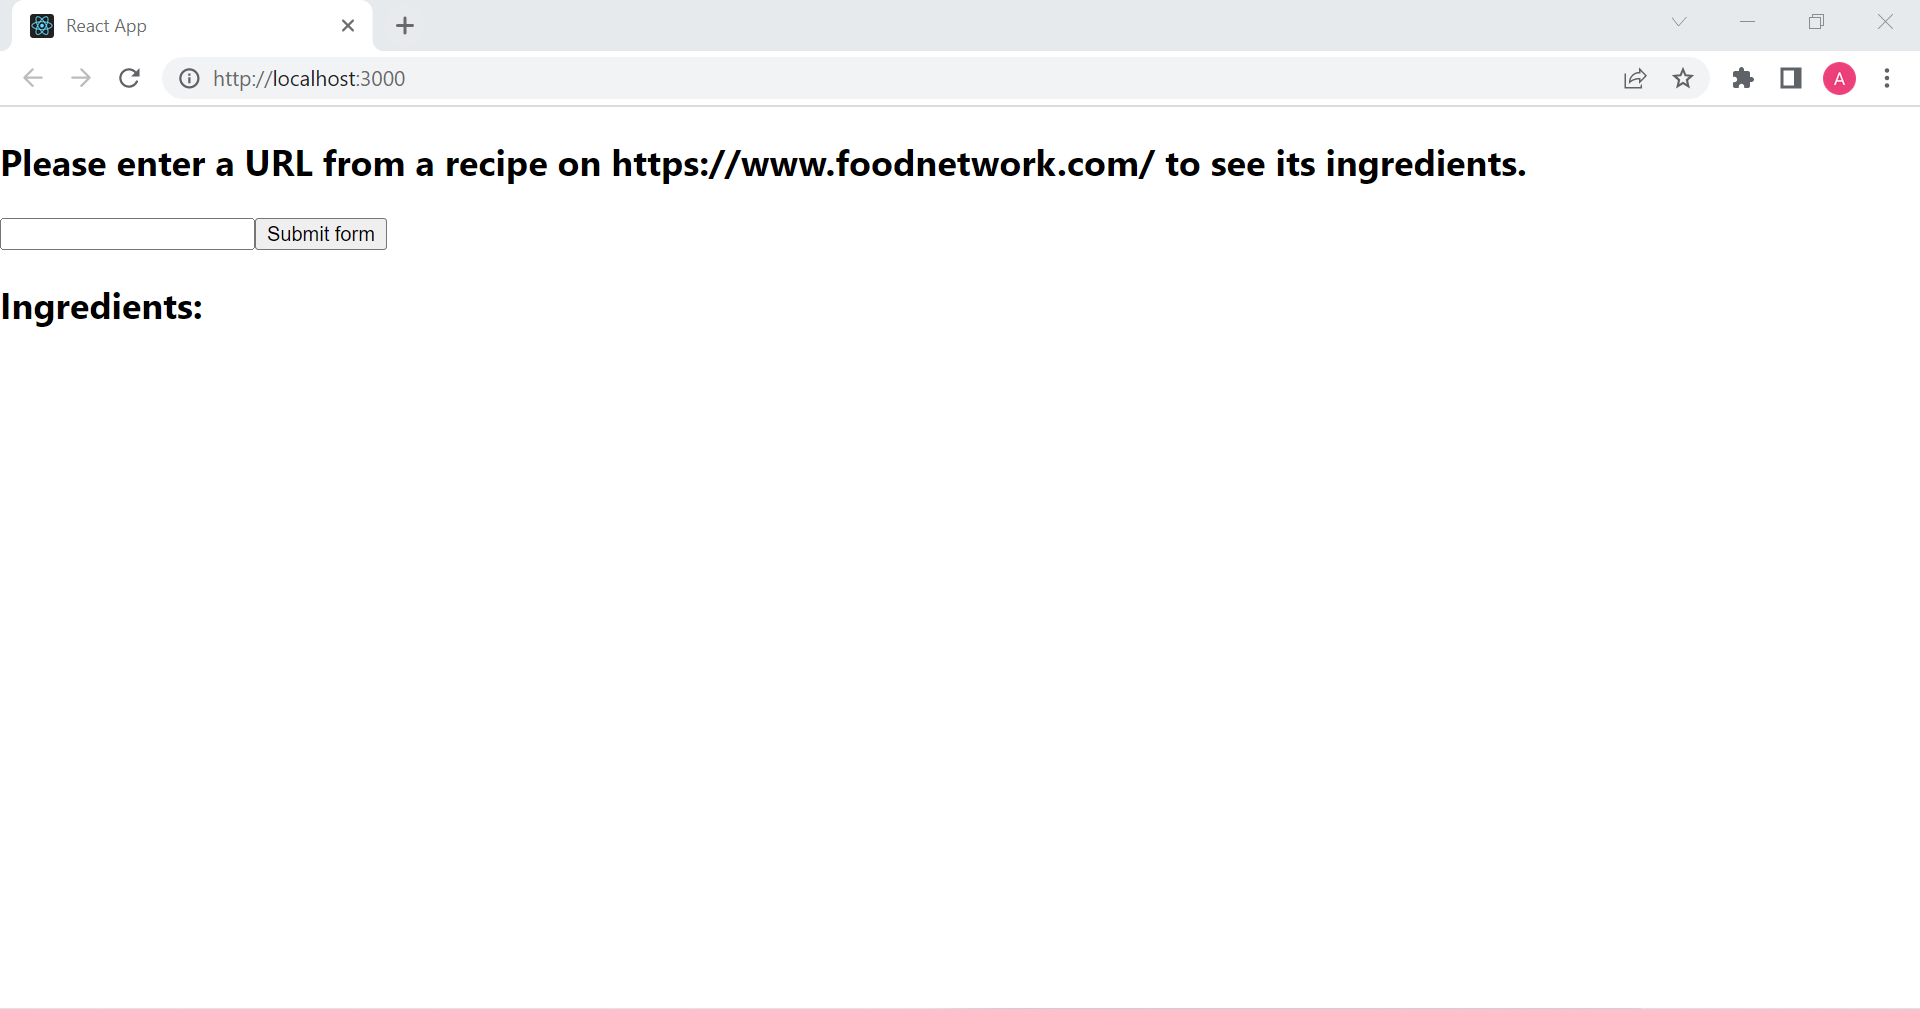The width and height of the screenshot is (1920, 1009).
Task: Bookmark this tab with the star icon
Action: click(1683, 78)
